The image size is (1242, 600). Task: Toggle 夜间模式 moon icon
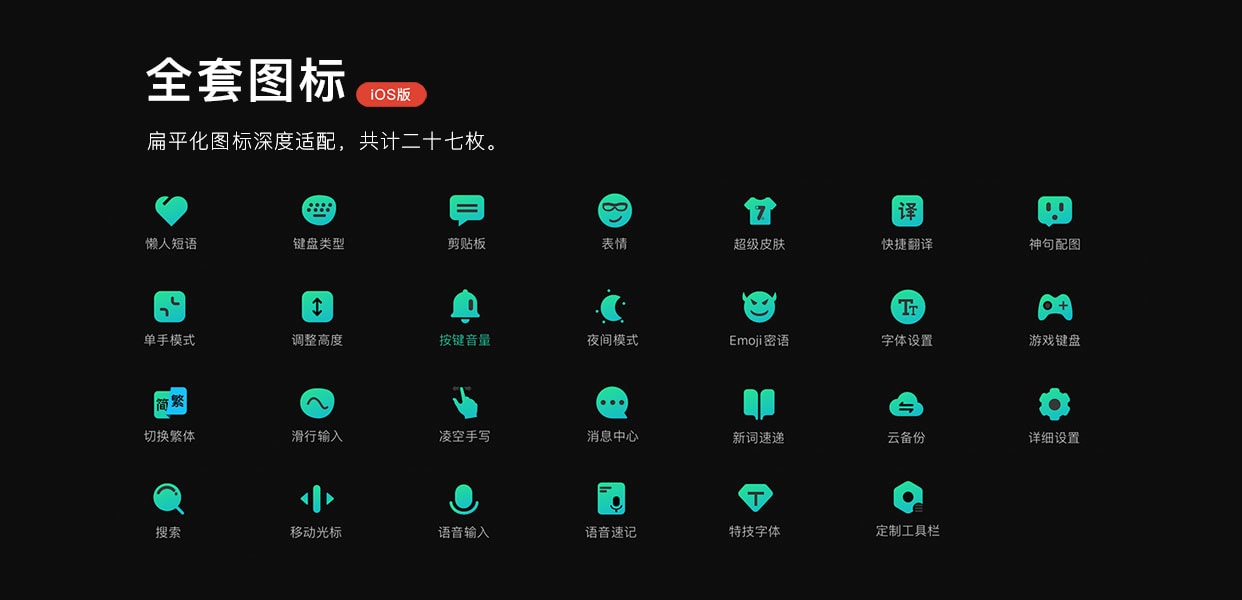612,307
